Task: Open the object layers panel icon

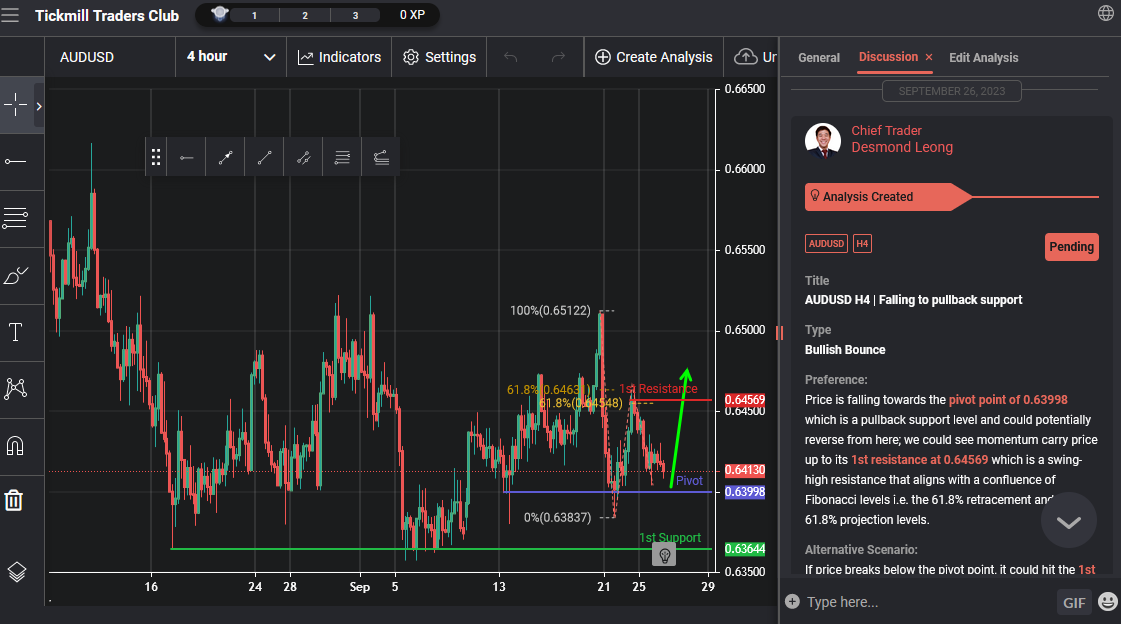Action: 16,572
